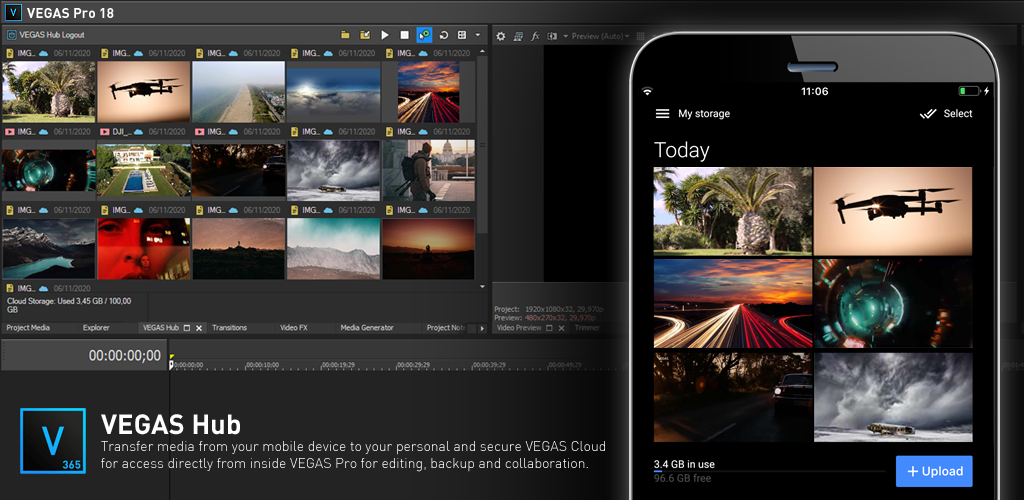The width and height of the screenshot is (1024, 500).
Task: Click the timeline cursor marker at start
Action: [171, 363]
